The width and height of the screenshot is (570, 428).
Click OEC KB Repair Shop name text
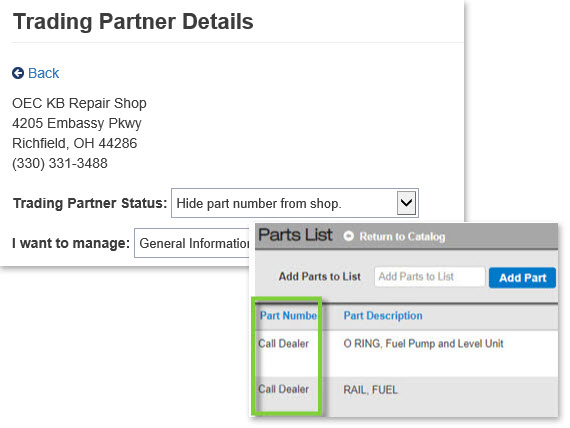point(79,103)
